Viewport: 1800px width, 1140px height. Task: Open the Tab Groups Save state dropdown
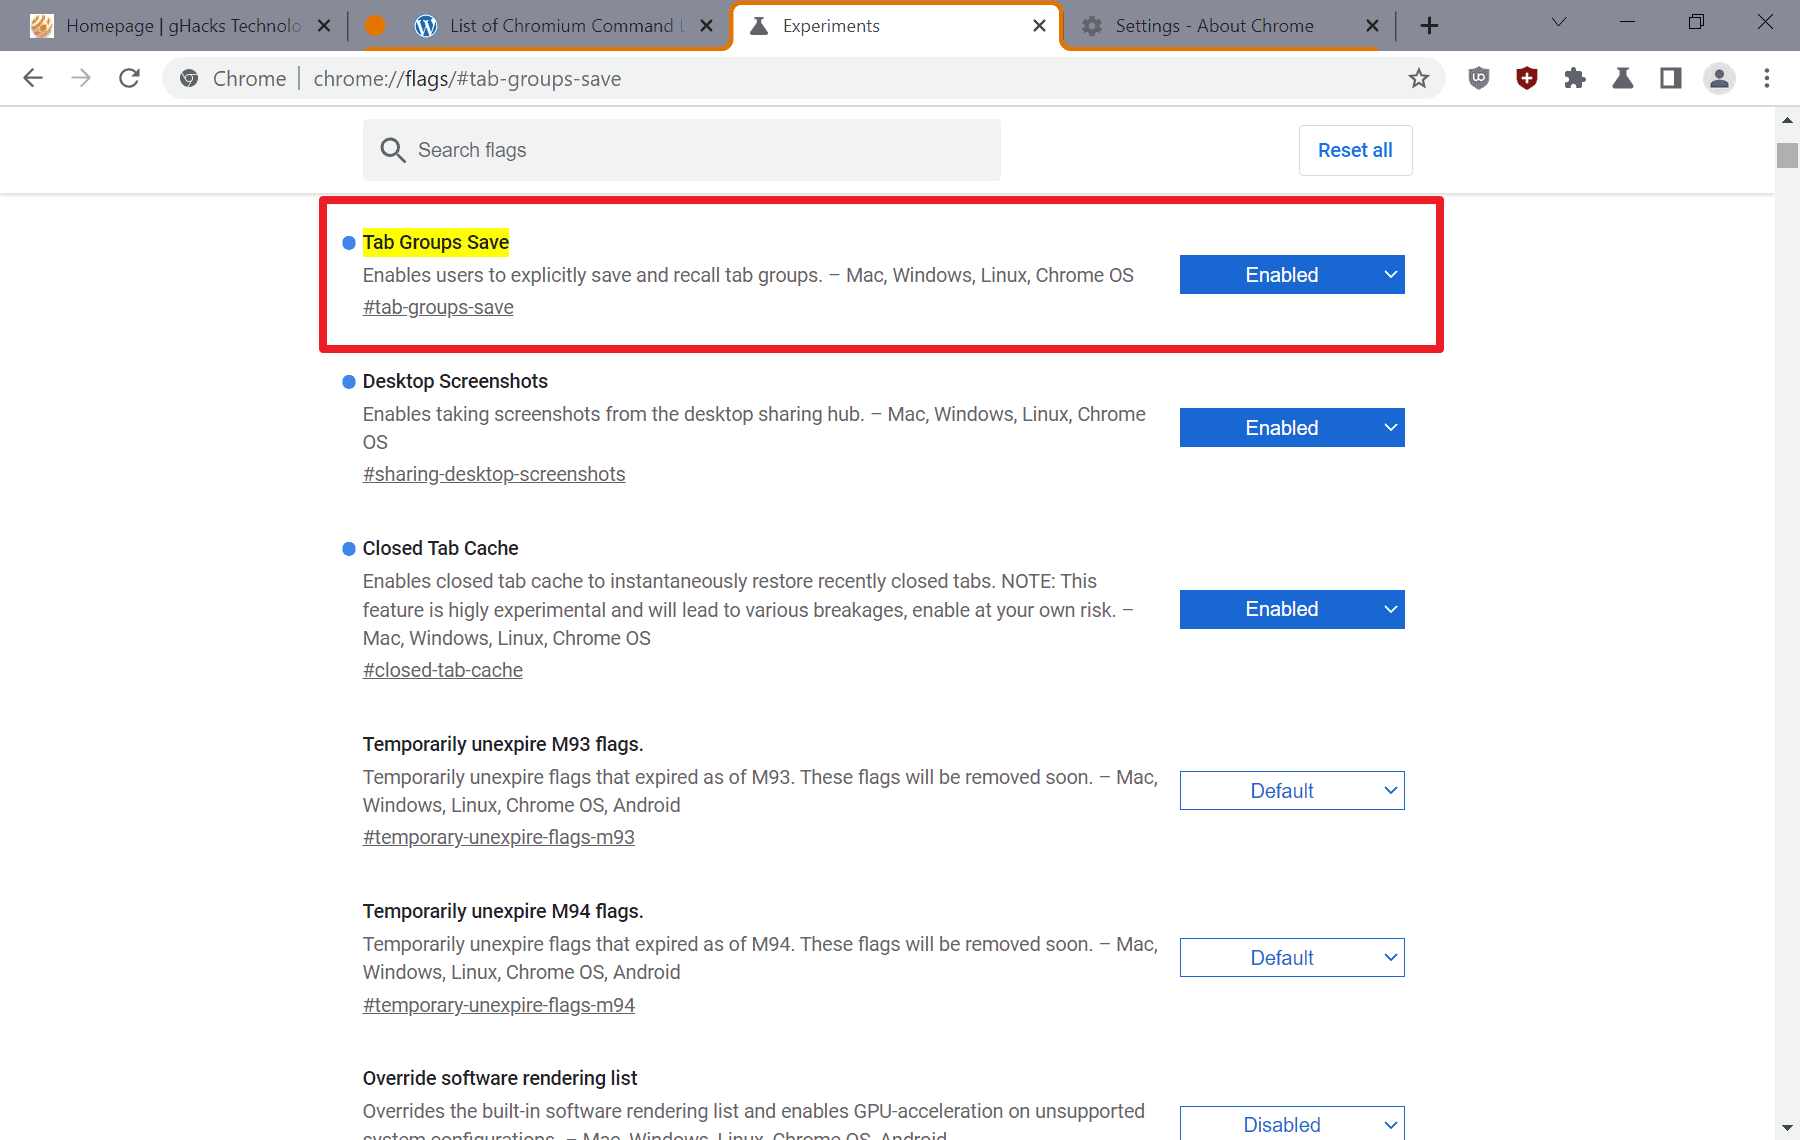tap(1292, 275)
